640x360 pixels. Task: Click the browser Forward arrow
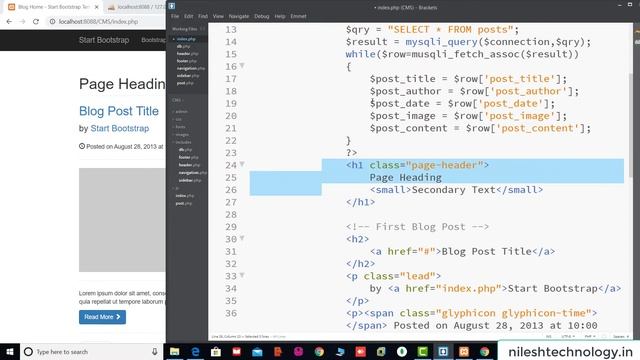pos(22,22)
